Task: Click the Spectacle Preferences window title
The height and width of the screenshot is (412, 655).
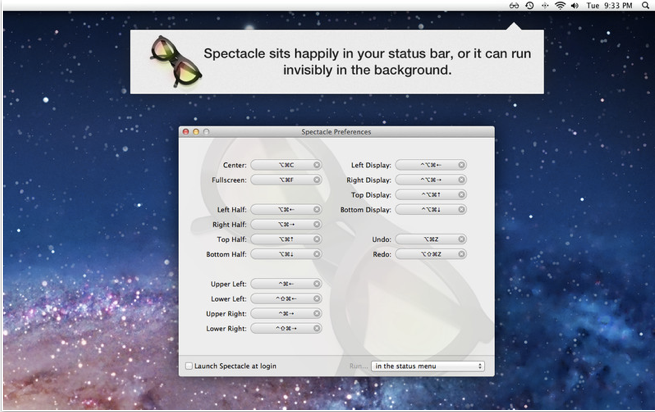Action: [x=336, y=132]
